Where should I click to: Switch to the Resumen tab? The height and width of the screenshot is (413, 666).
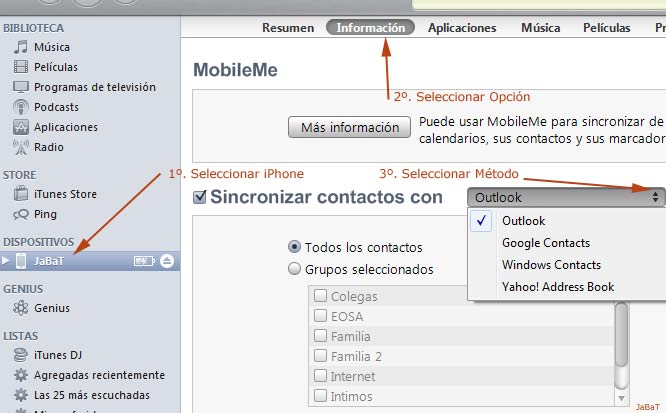(288, 28)
